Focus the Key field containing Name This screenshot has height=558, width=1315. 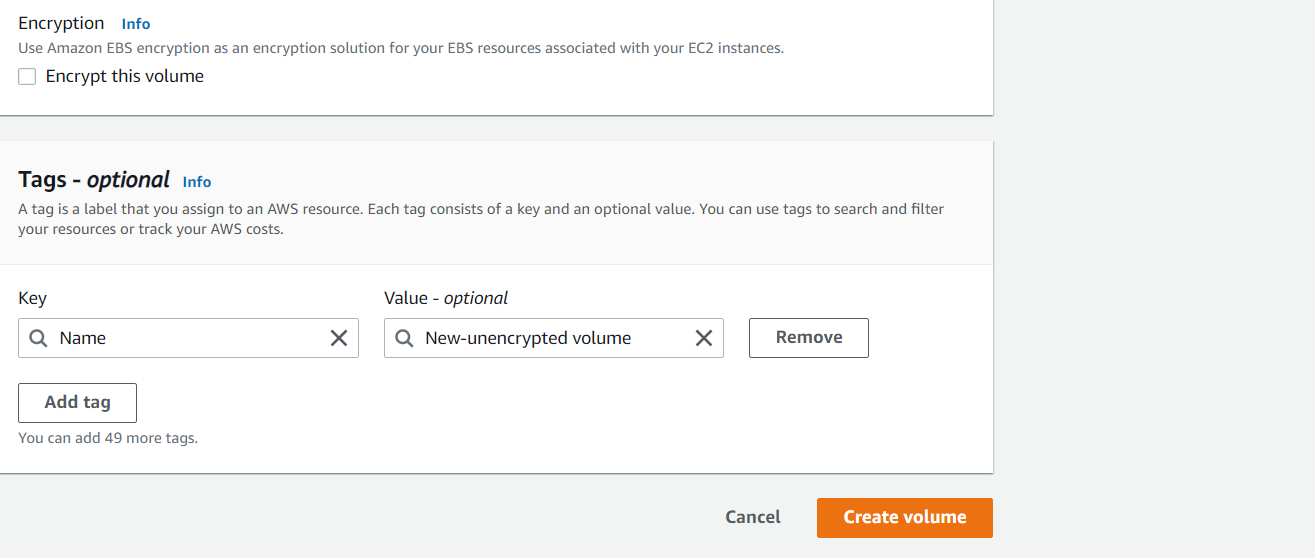pyautogui.click(x=188, y=338)
